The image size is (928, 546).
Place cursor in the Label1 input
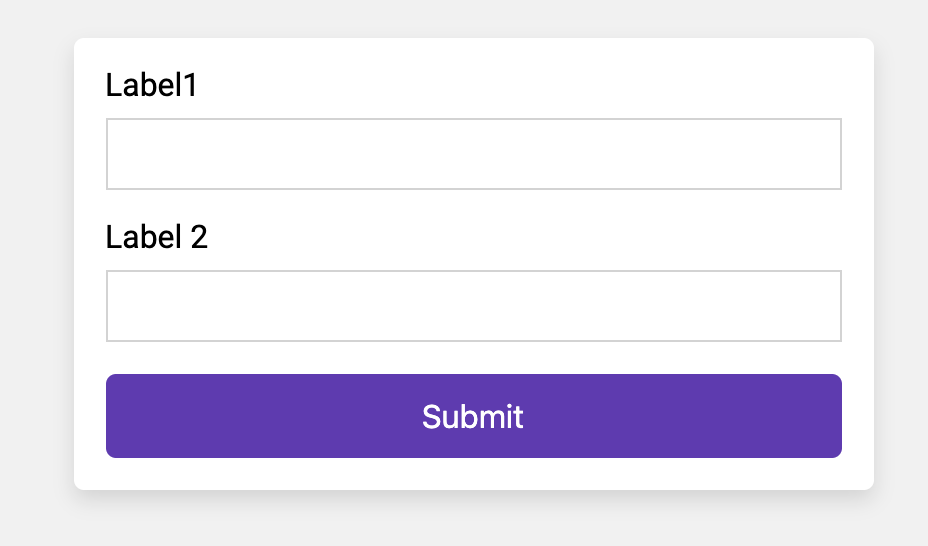pos(473,154)
